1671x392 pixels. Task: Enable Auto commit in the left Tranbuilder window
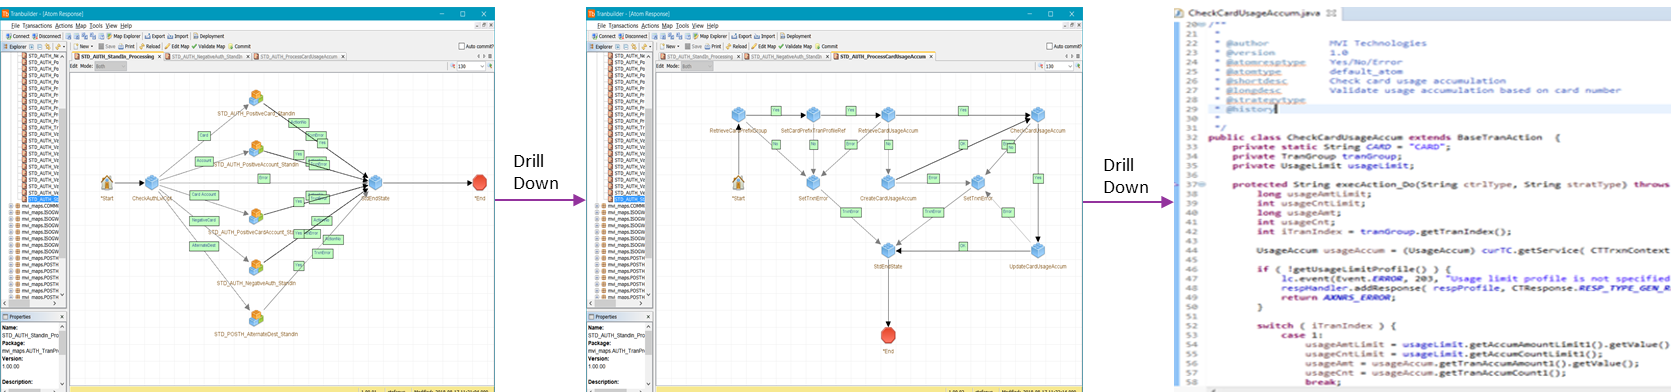(462, 46)
